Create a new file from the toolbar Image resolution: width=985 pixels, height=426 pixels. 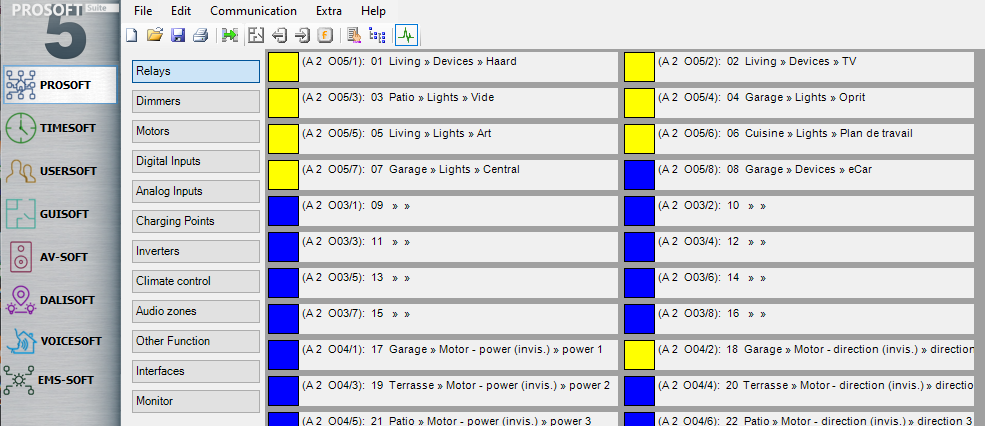pos(132,35)
